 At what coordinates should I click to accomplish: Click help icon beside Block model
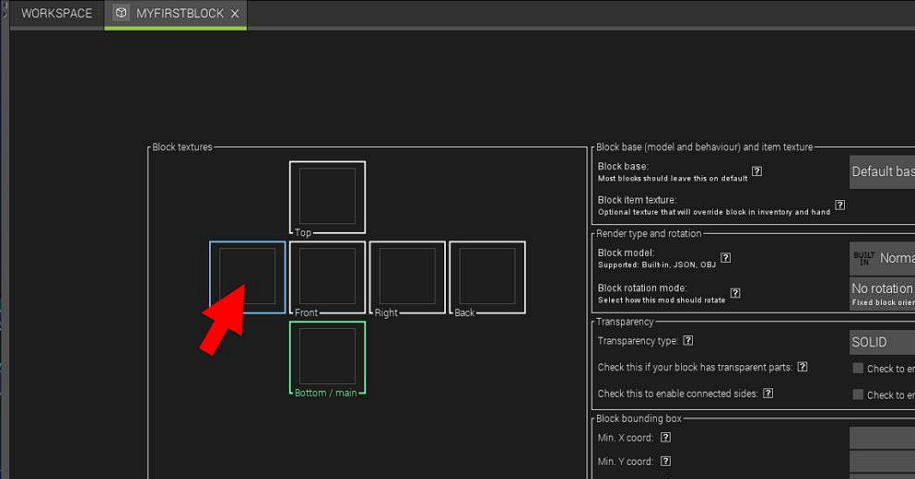(725, 258)
